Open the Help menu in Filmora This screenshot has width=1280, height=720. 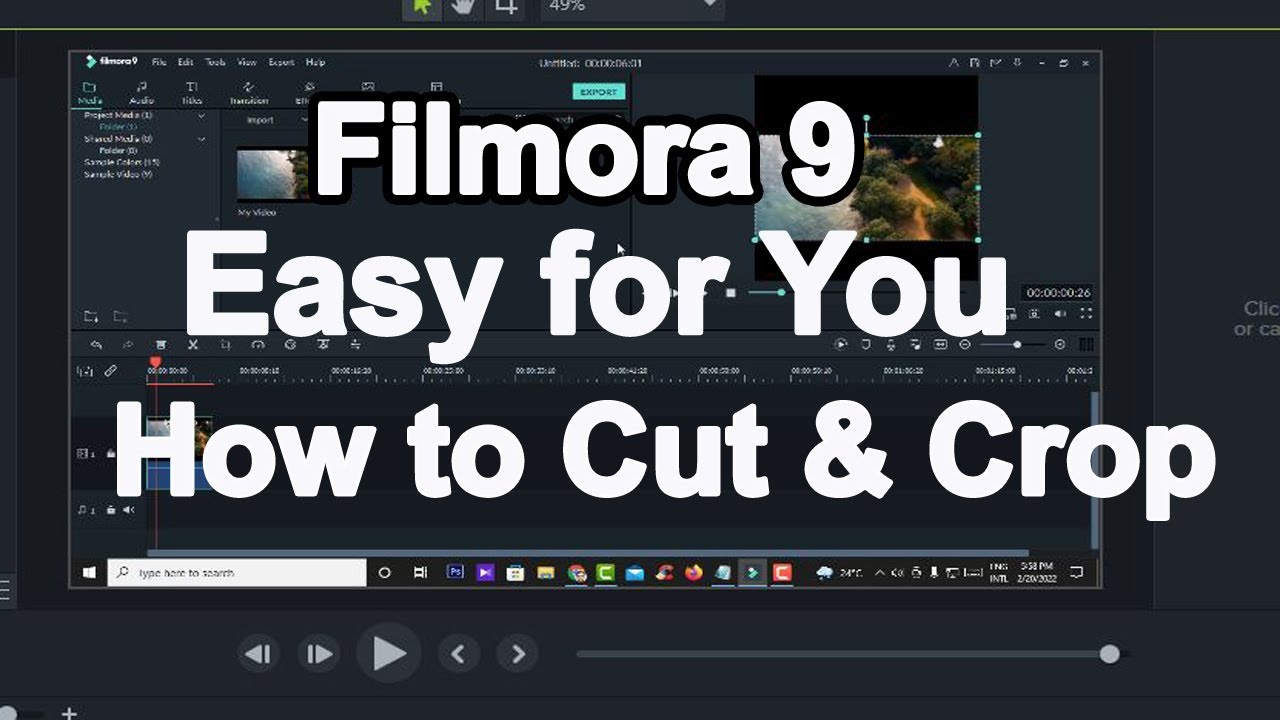tap(315, 62)
